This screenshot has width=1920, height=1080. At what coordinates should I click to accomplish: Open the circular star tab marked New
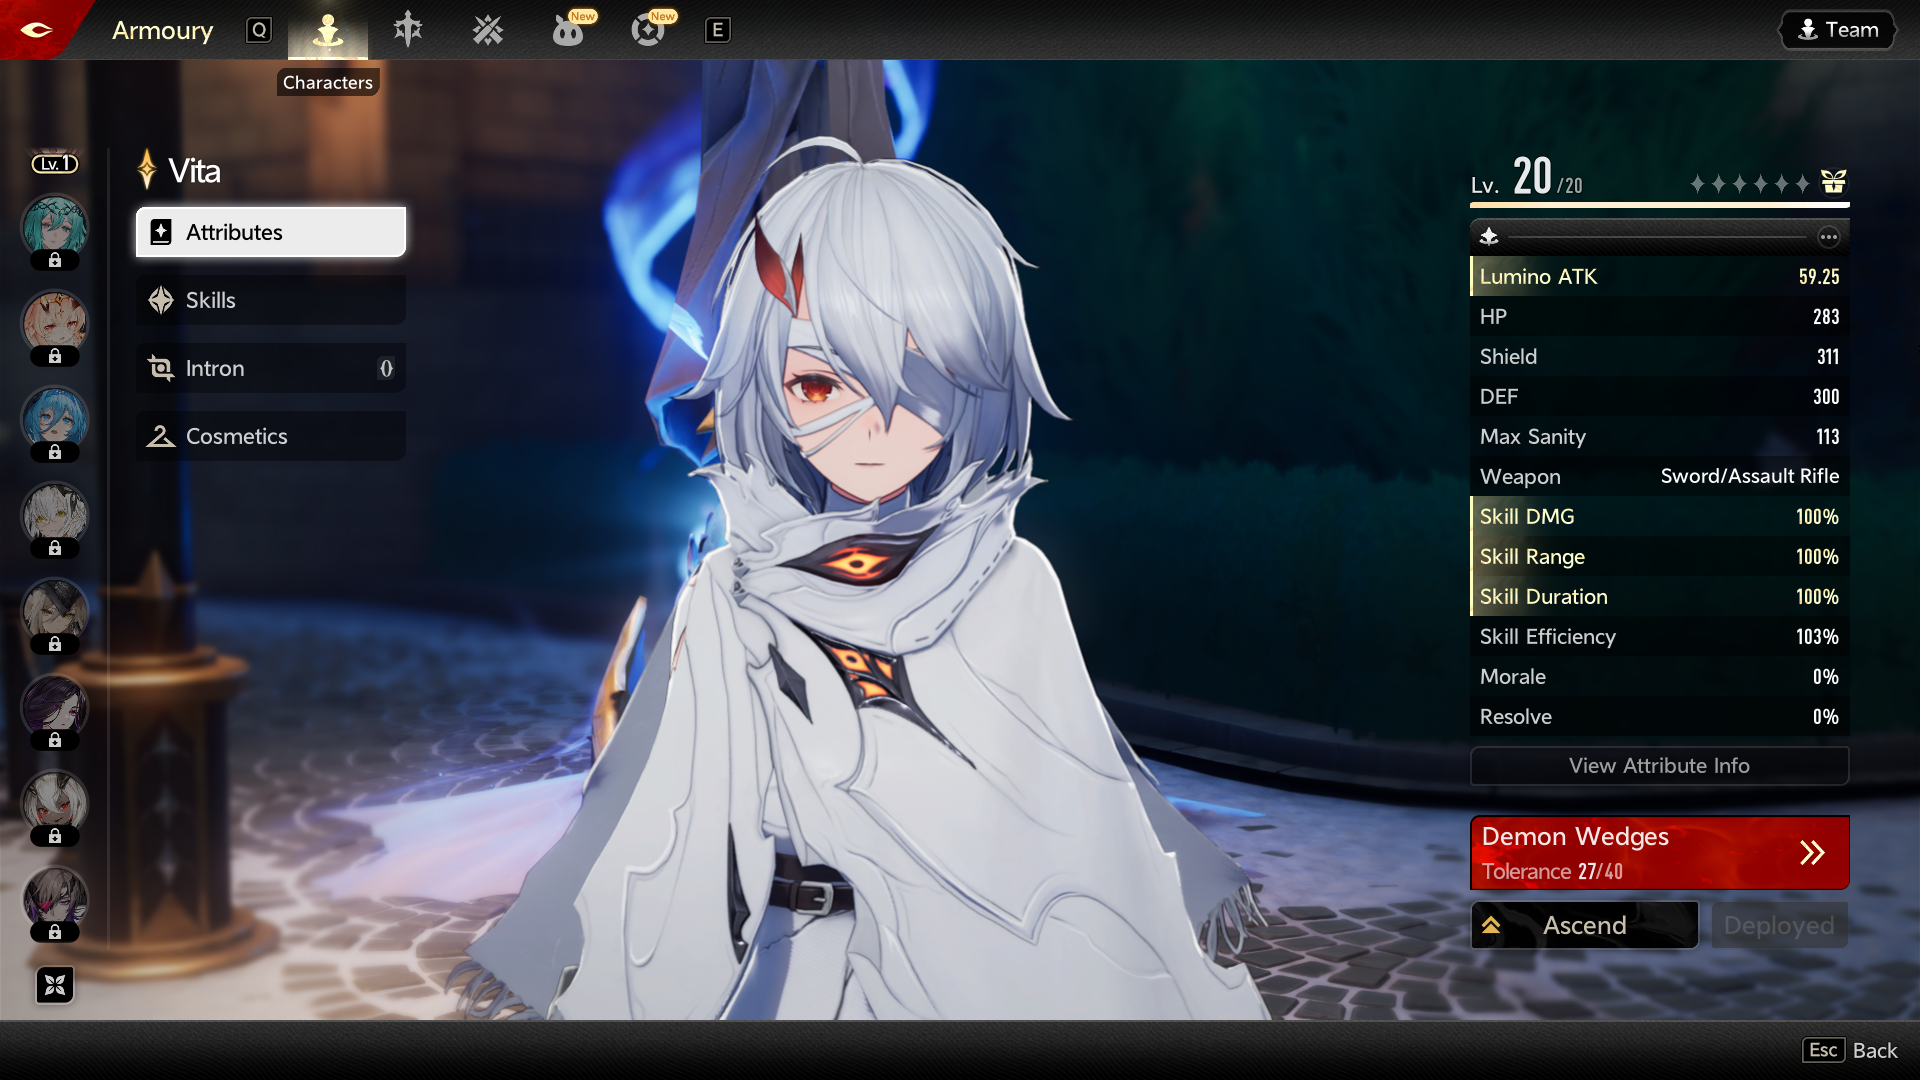pos(648,31)
